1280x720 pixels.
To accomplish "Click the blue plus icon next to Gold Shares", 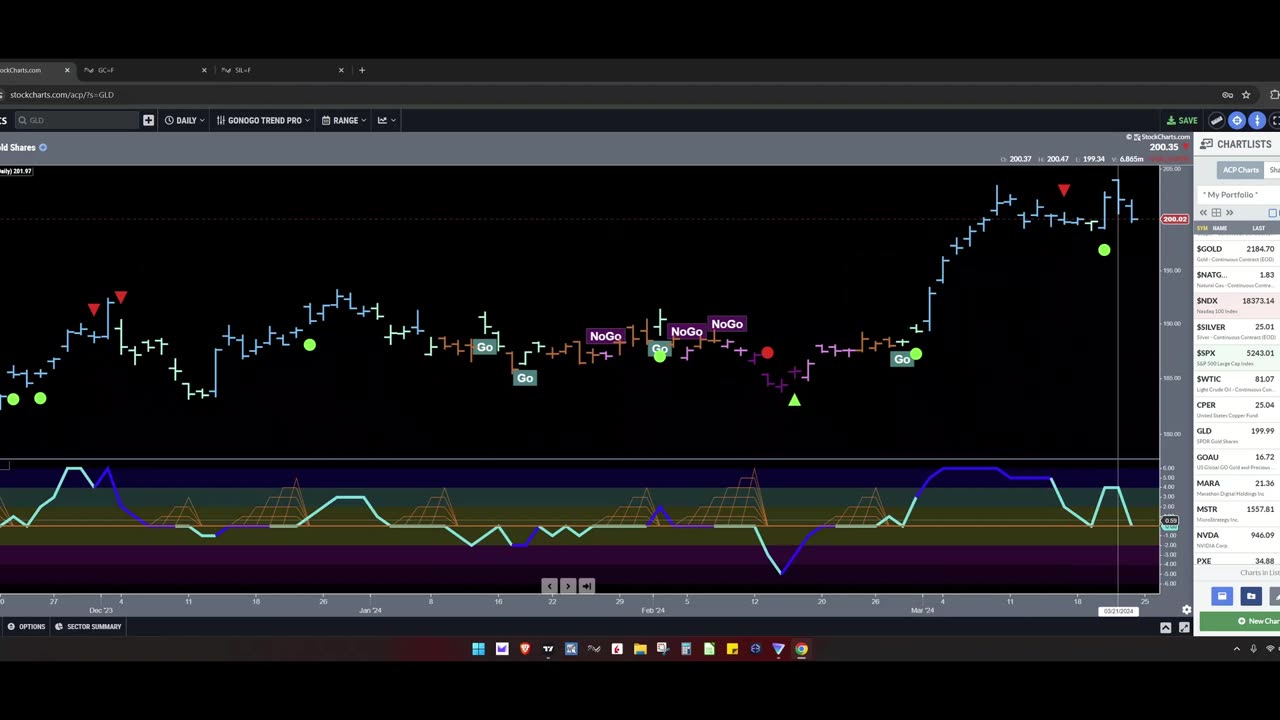I will [x=42, y=147].
